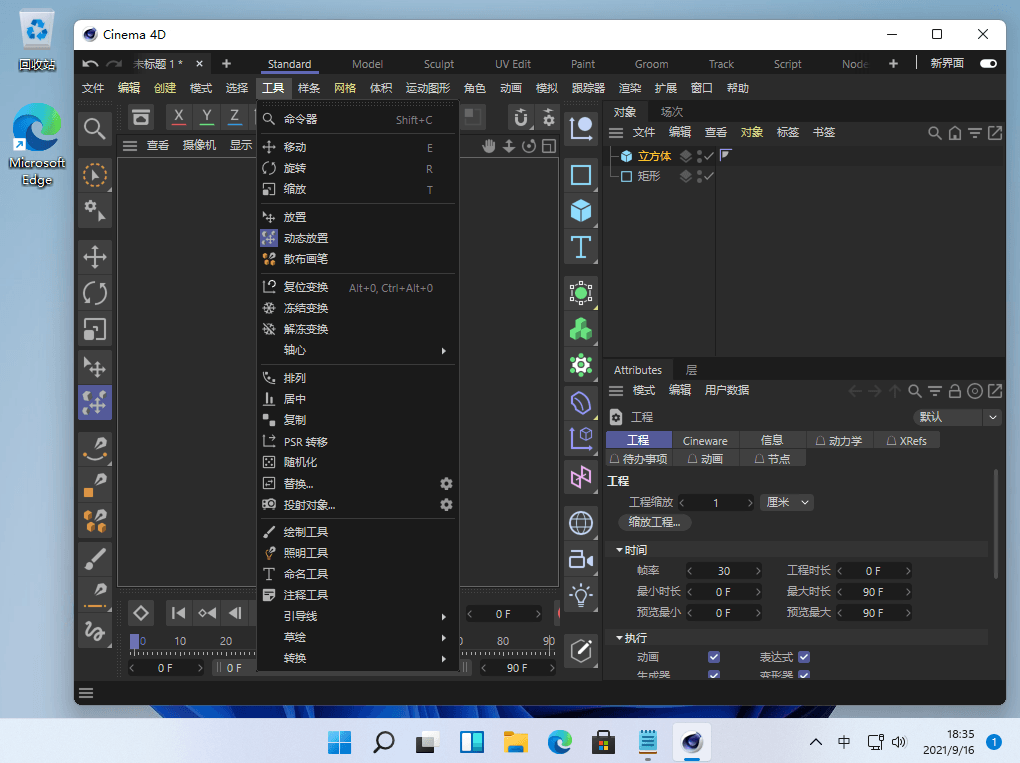Open the Cloner green cubes icon
The image size is (1020, 763).
click(581, 329)
